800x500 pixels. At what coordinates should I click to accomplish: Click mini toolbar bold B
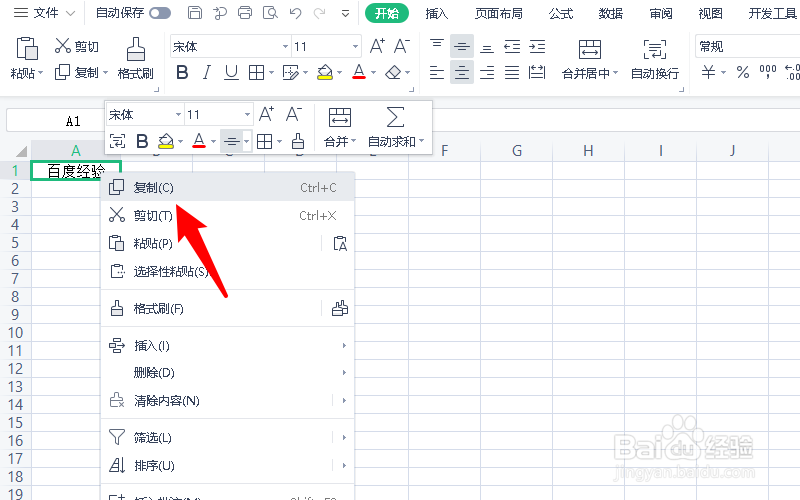(142, 141)
